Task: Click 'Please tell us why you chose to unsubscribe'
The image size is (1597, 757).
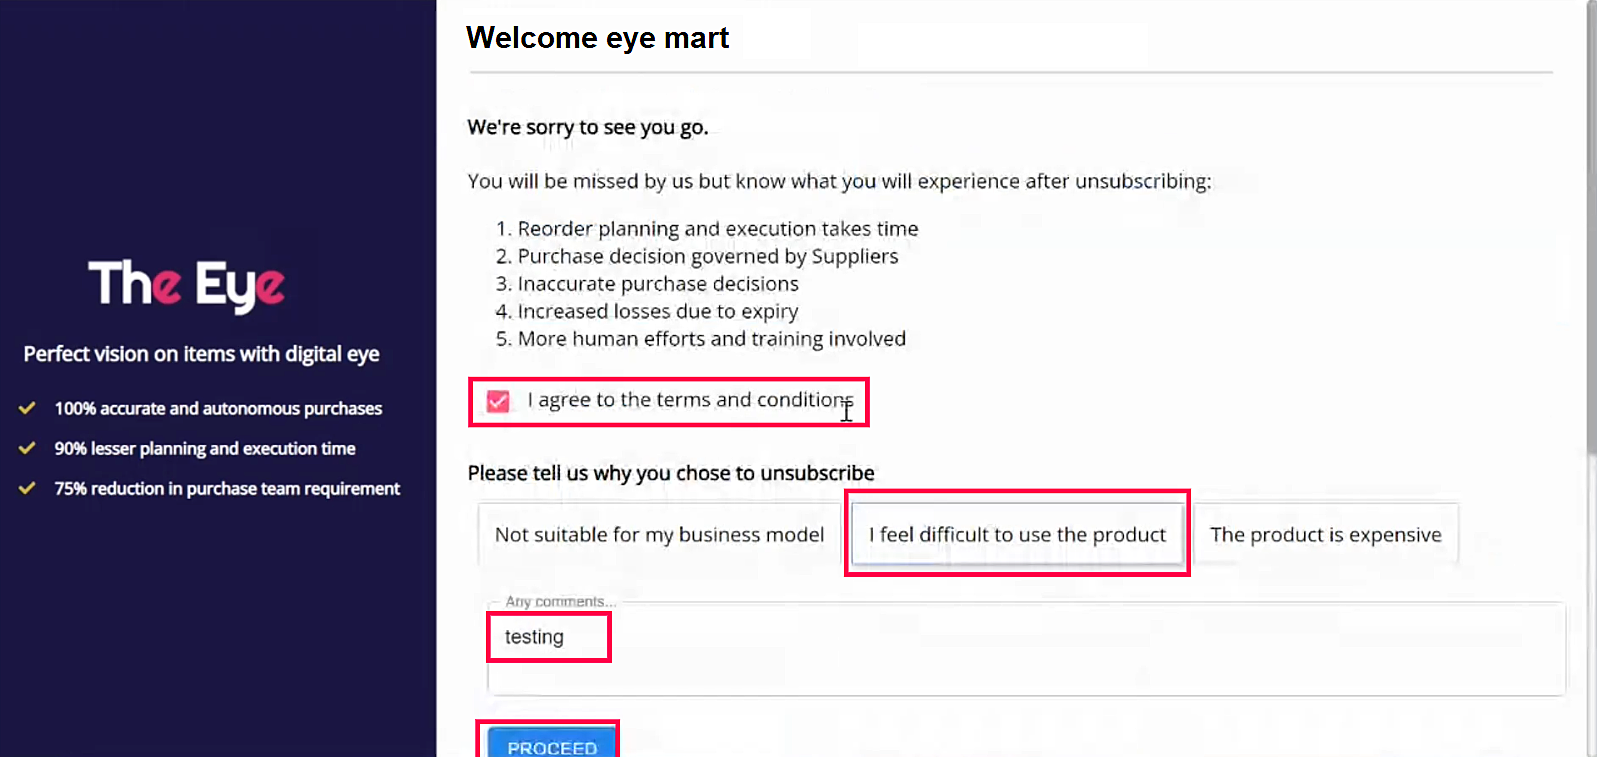Action: pyautogui.click(x=671, y=473)
